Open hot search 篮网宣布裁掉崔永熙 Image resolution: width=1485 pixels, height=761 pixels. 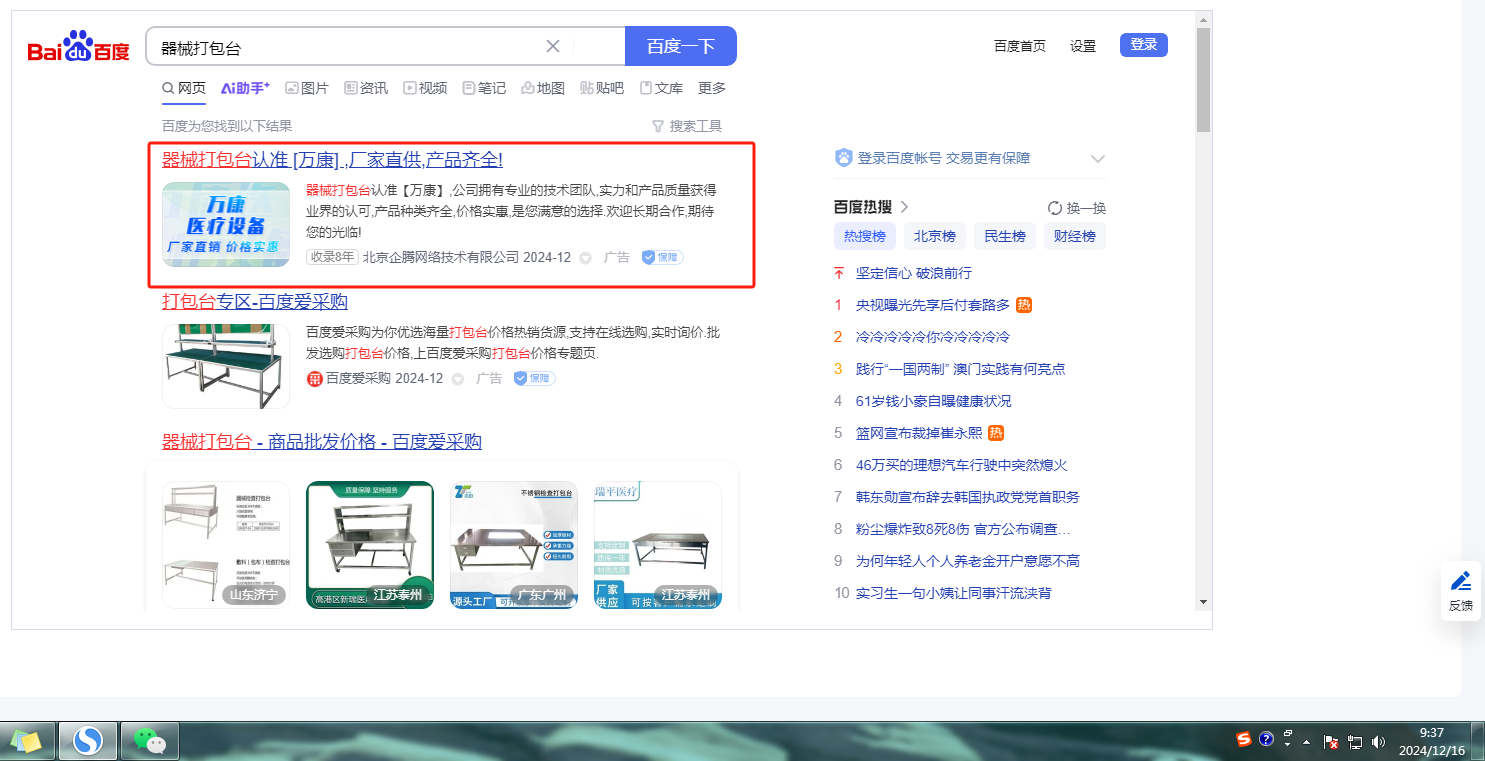tap(919, 433)
